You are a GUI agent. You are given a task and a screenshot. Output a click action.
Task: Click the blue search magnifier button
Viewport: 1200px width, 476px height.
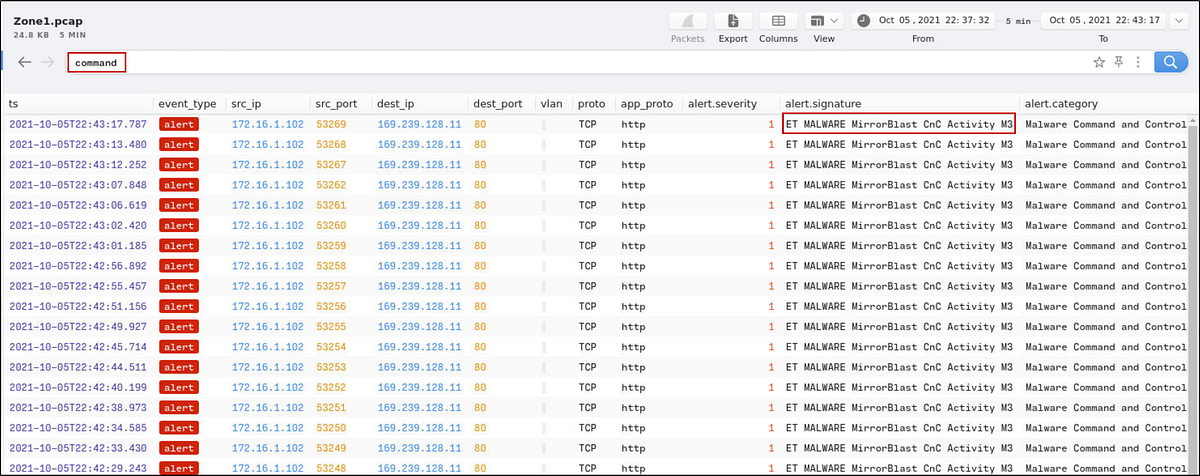[x=1169, y=62]
